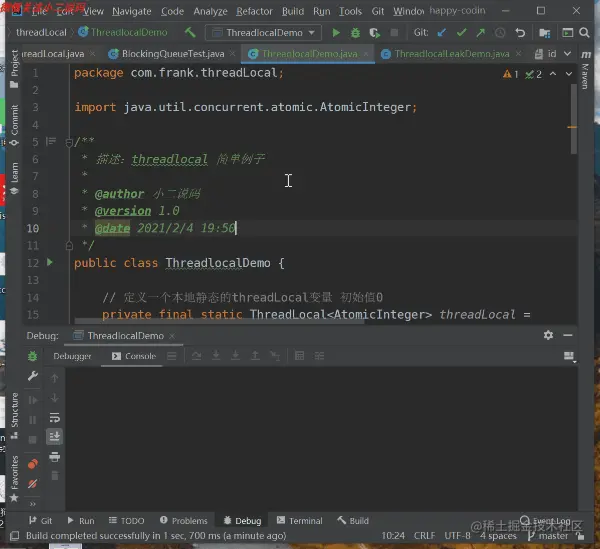Open the Build tool window button
Screen dimensions: 600x549
click(x=353, y=521)
